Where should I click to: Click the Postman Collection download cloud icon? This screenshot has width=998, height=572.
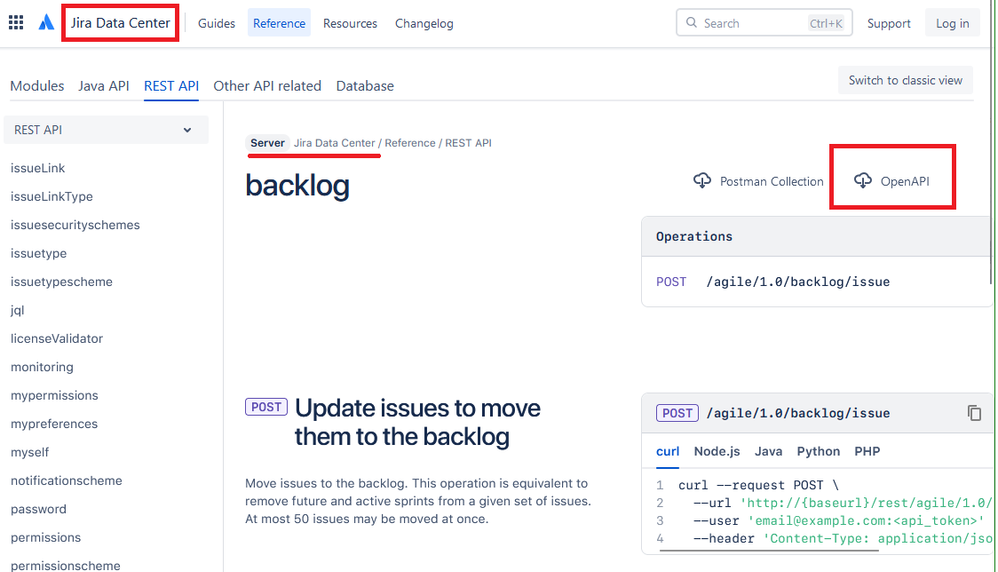(x=702, y=181)
